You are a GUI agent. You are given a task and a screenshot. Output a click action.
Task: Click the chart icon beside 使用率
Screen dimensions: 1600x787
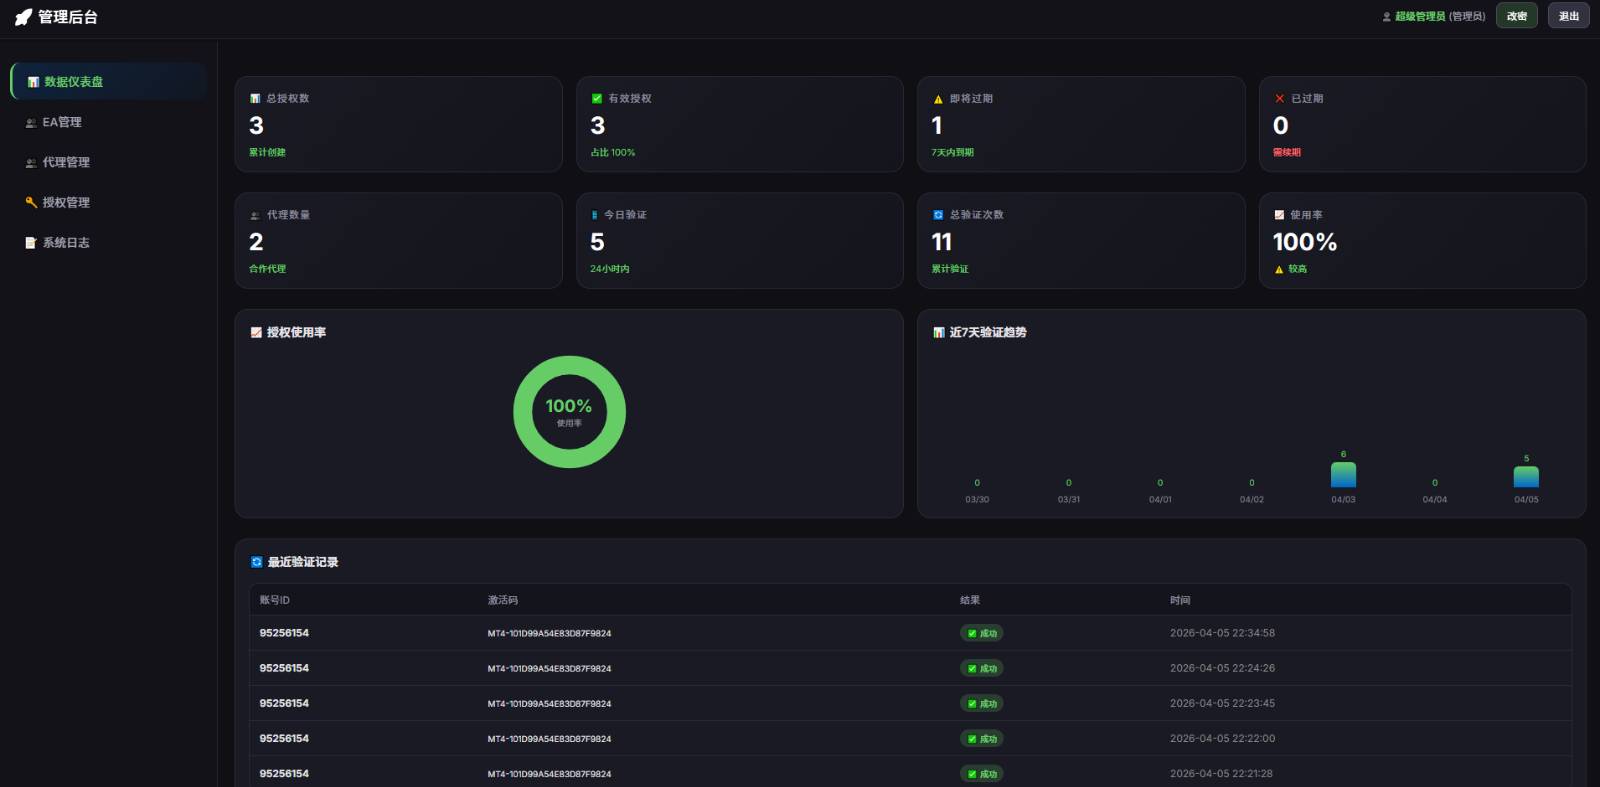(x=1279, y=215)
